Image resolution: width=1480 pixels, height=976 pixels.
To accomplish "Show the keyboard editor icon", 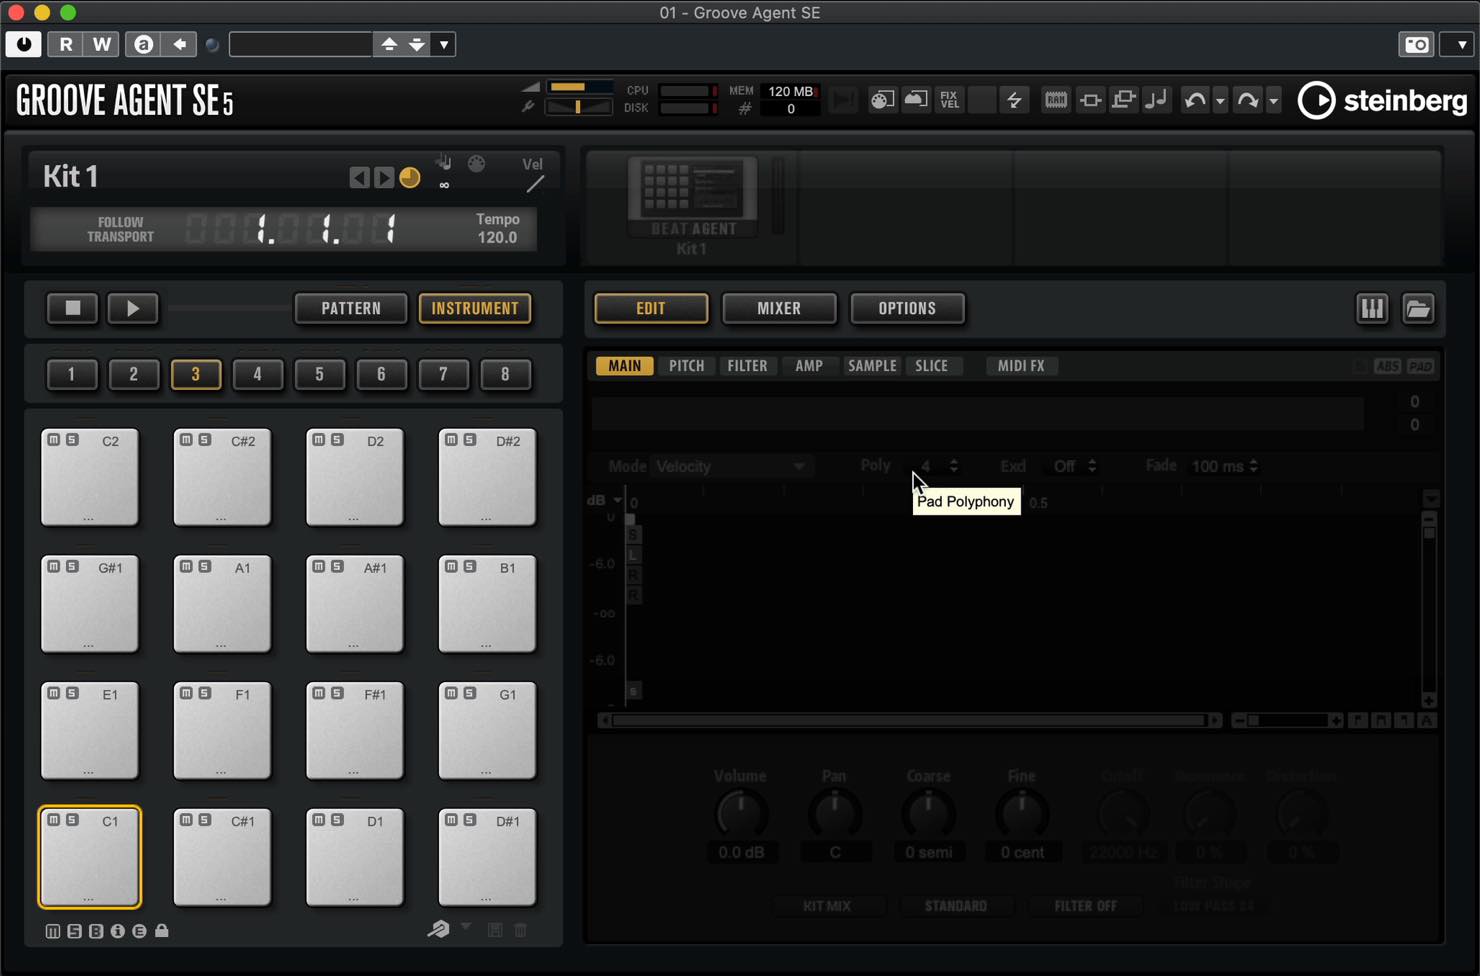I will pyautogui.click(x=1372, y=309).
